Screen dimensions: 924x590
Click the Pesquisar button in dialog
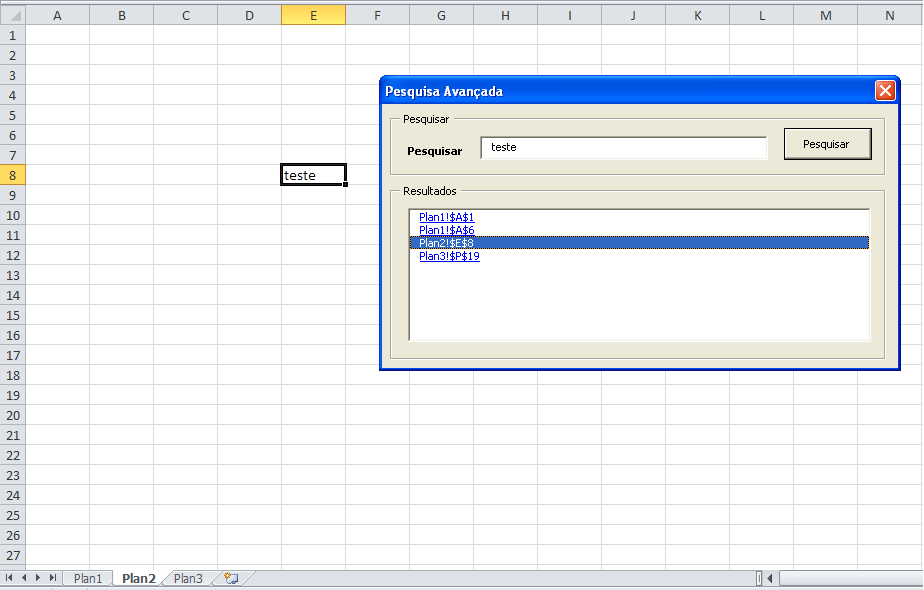point(827,144)
